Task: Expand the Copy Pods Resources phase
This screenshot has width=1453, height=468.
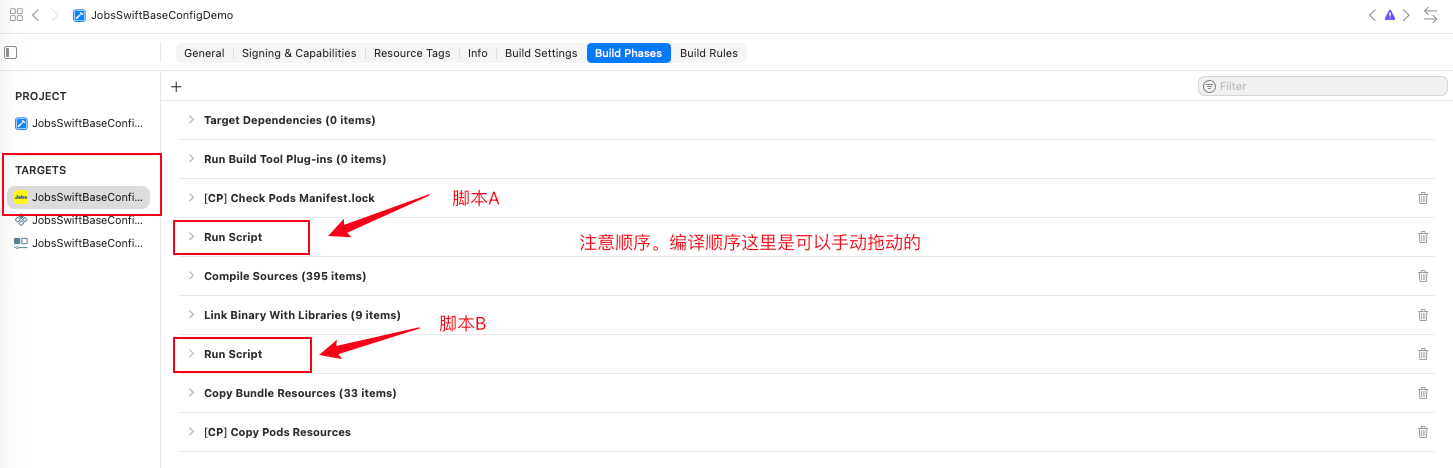Action: tap(191, 432)
